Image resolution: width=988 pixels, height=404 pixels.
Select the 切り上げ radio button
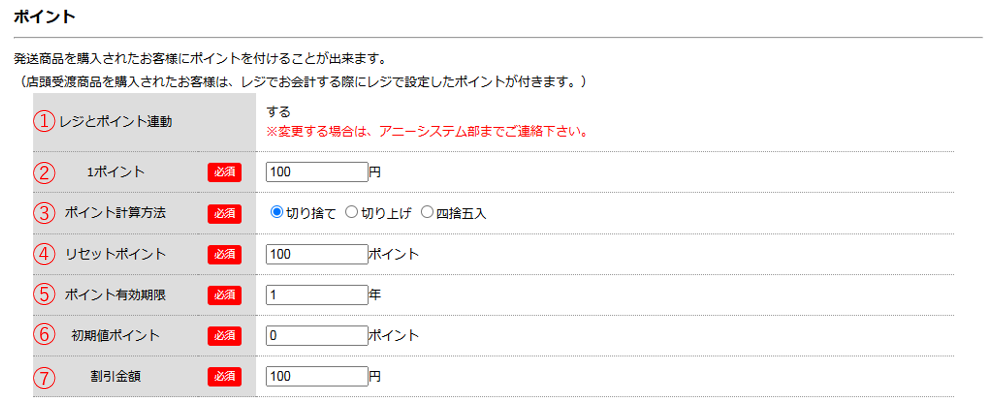351,213
